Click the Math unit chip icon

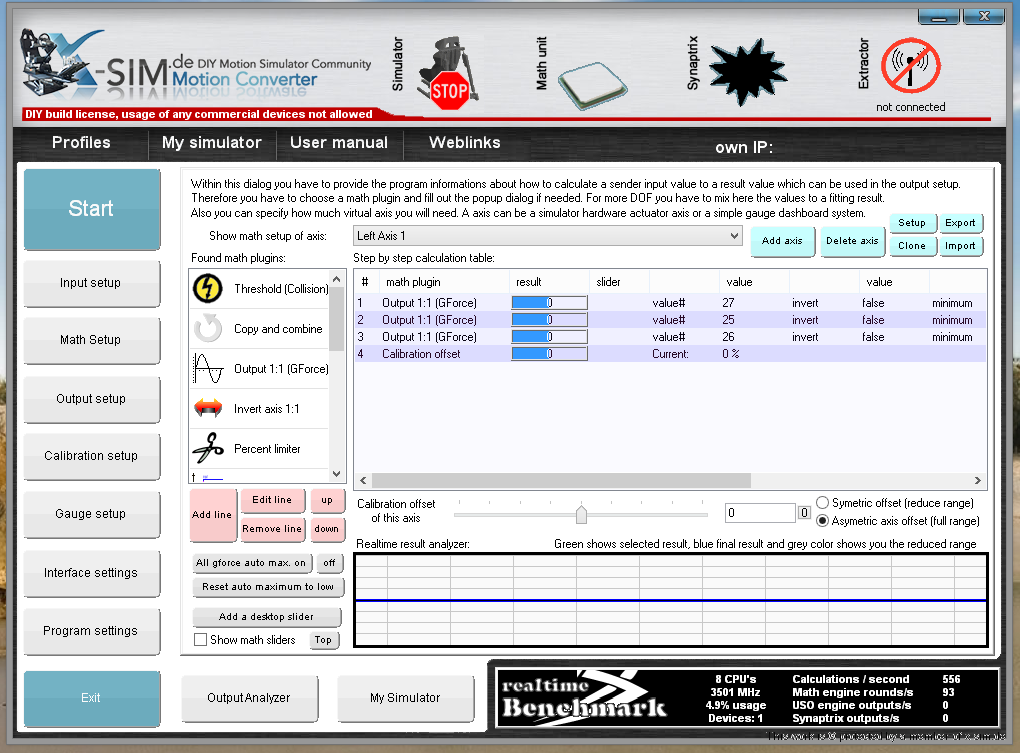[x=592, y=85]
